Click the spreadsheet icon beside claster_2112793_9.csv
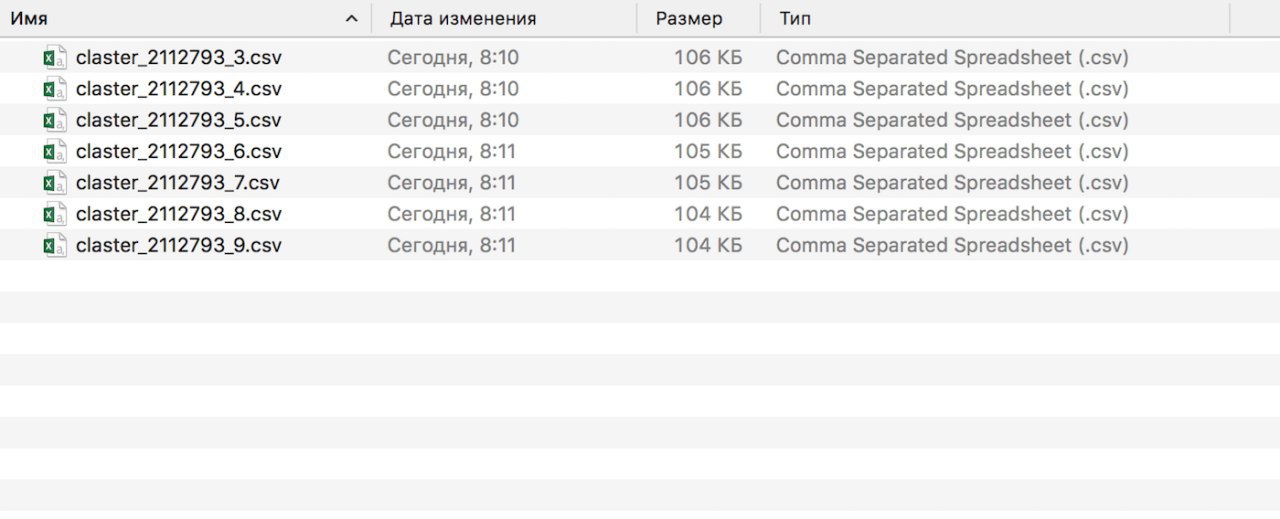1280x519 pixels. point(55,245)
